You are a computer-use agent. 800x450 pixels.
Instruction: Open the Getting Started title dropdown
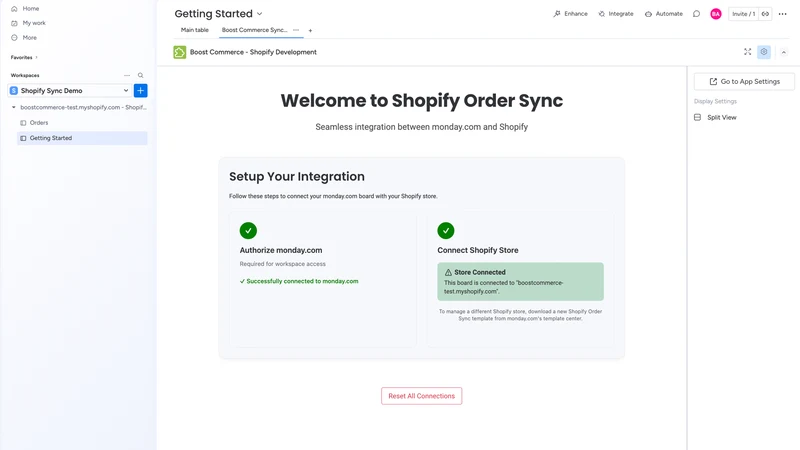260,14
